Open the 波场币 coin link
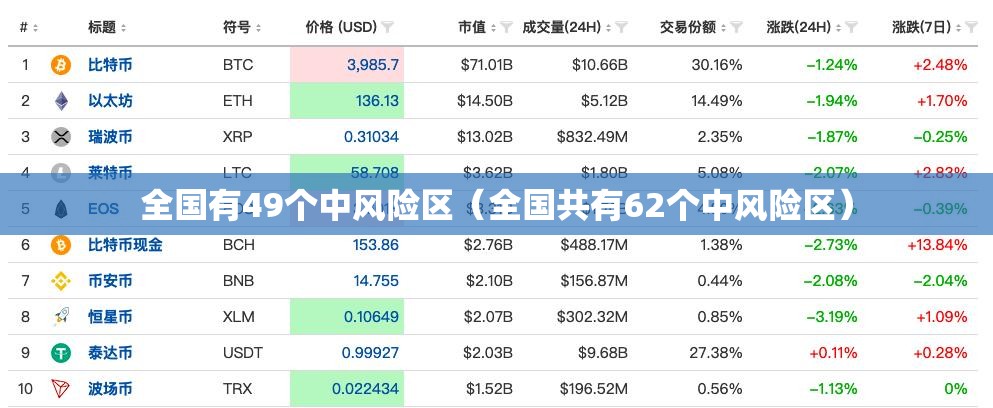The height and width of the screenshot is (408, 993). pyautogui.click(x=110, y=388)
